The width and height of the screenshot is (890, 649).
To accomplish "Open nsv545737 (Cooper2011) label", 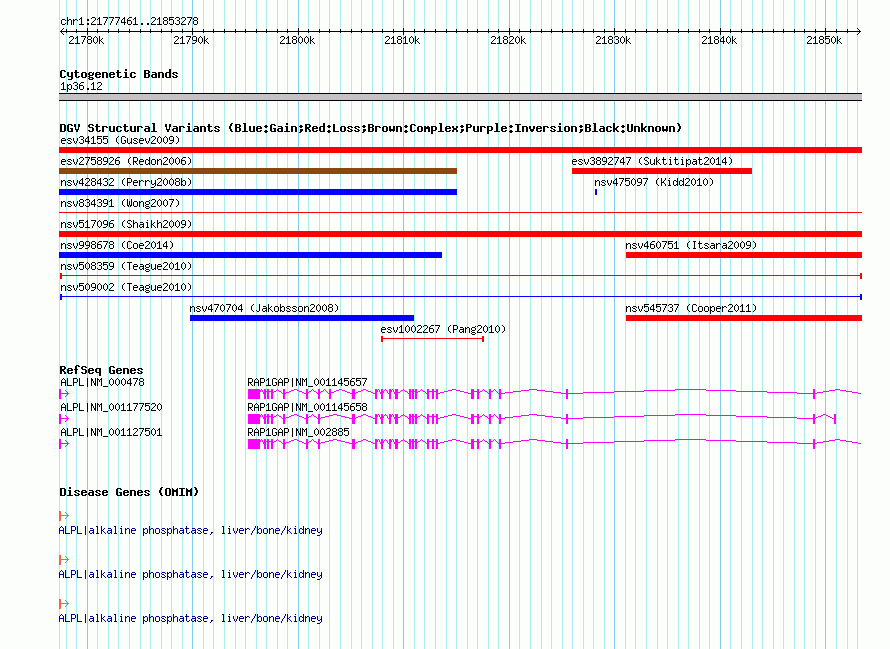I will pos(691,308).
